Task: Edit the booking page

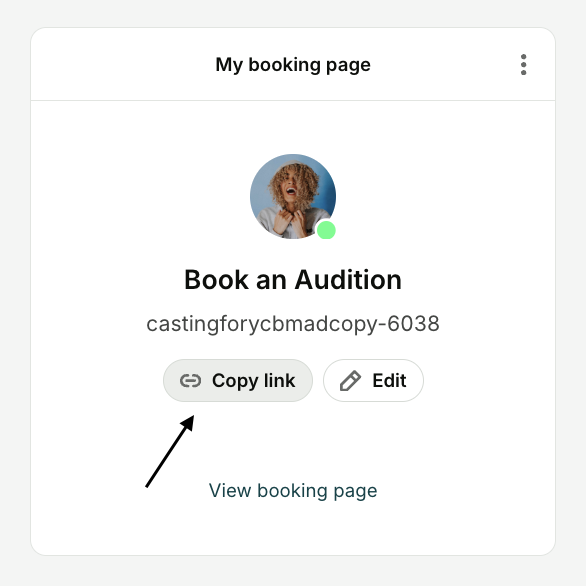Action: [x=373, y=380]
